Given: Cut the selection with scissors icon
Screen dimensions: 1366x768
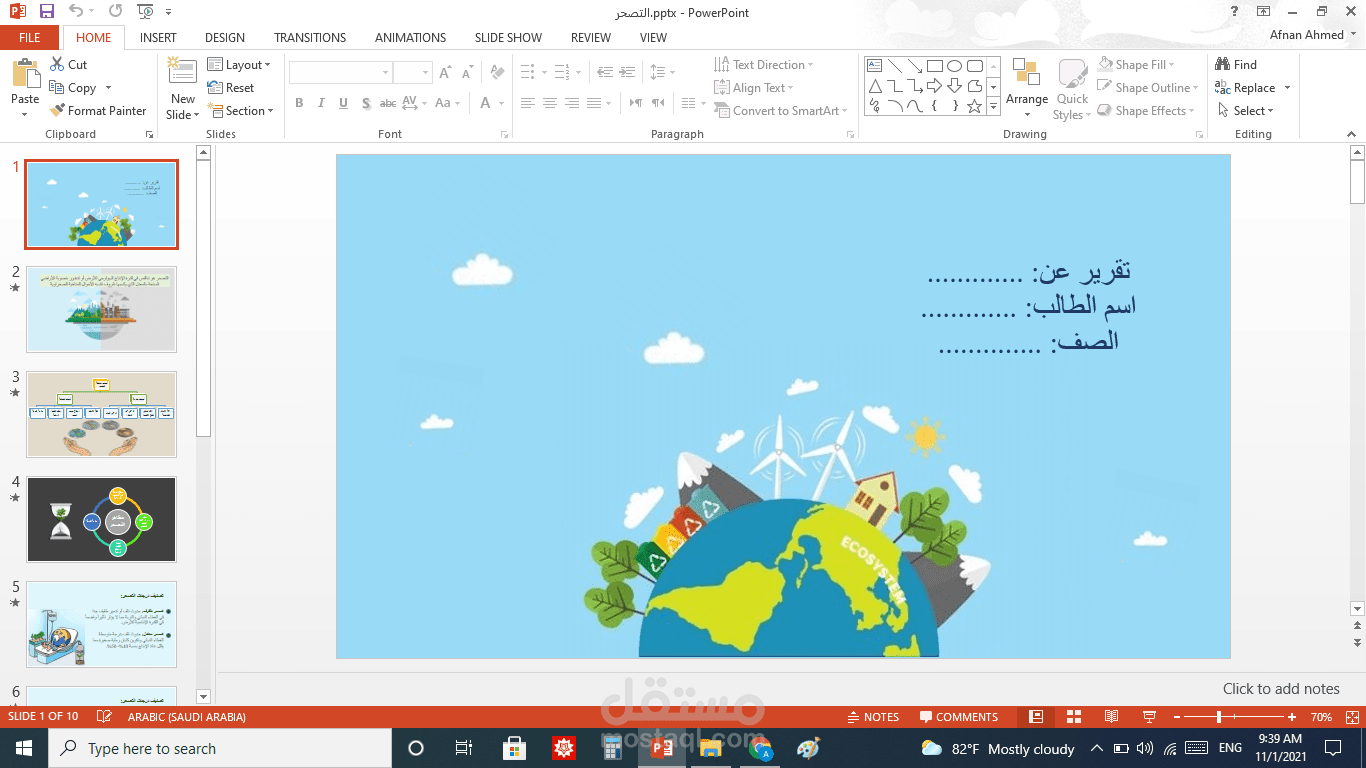Looking at the screenshot, I should [68, 64].
